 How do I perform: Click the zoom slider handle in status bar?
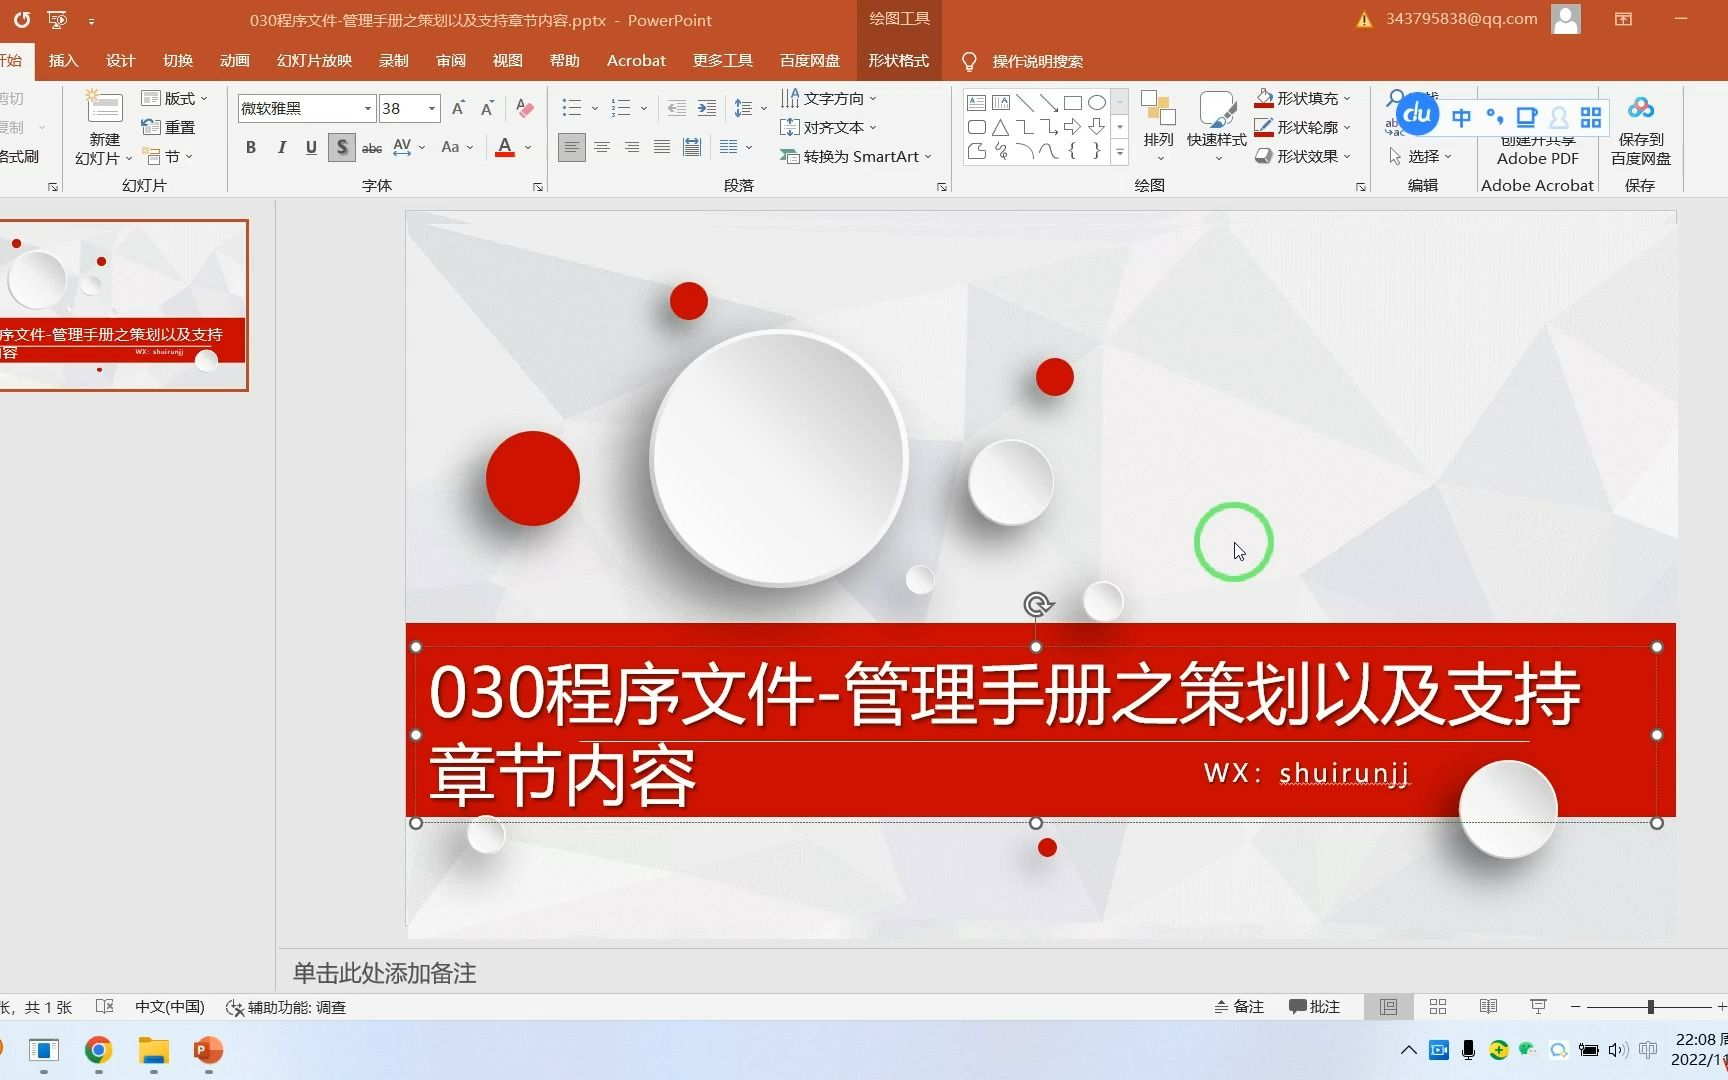point(1651,1007)
